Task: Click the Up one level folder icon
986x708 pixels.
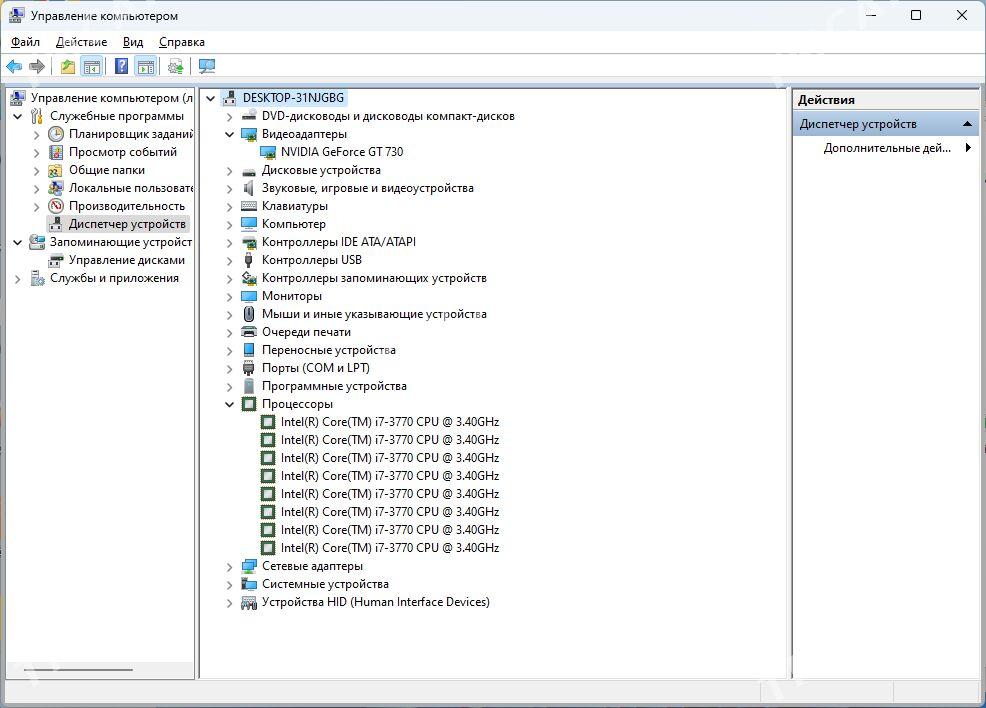Action: 67,66
